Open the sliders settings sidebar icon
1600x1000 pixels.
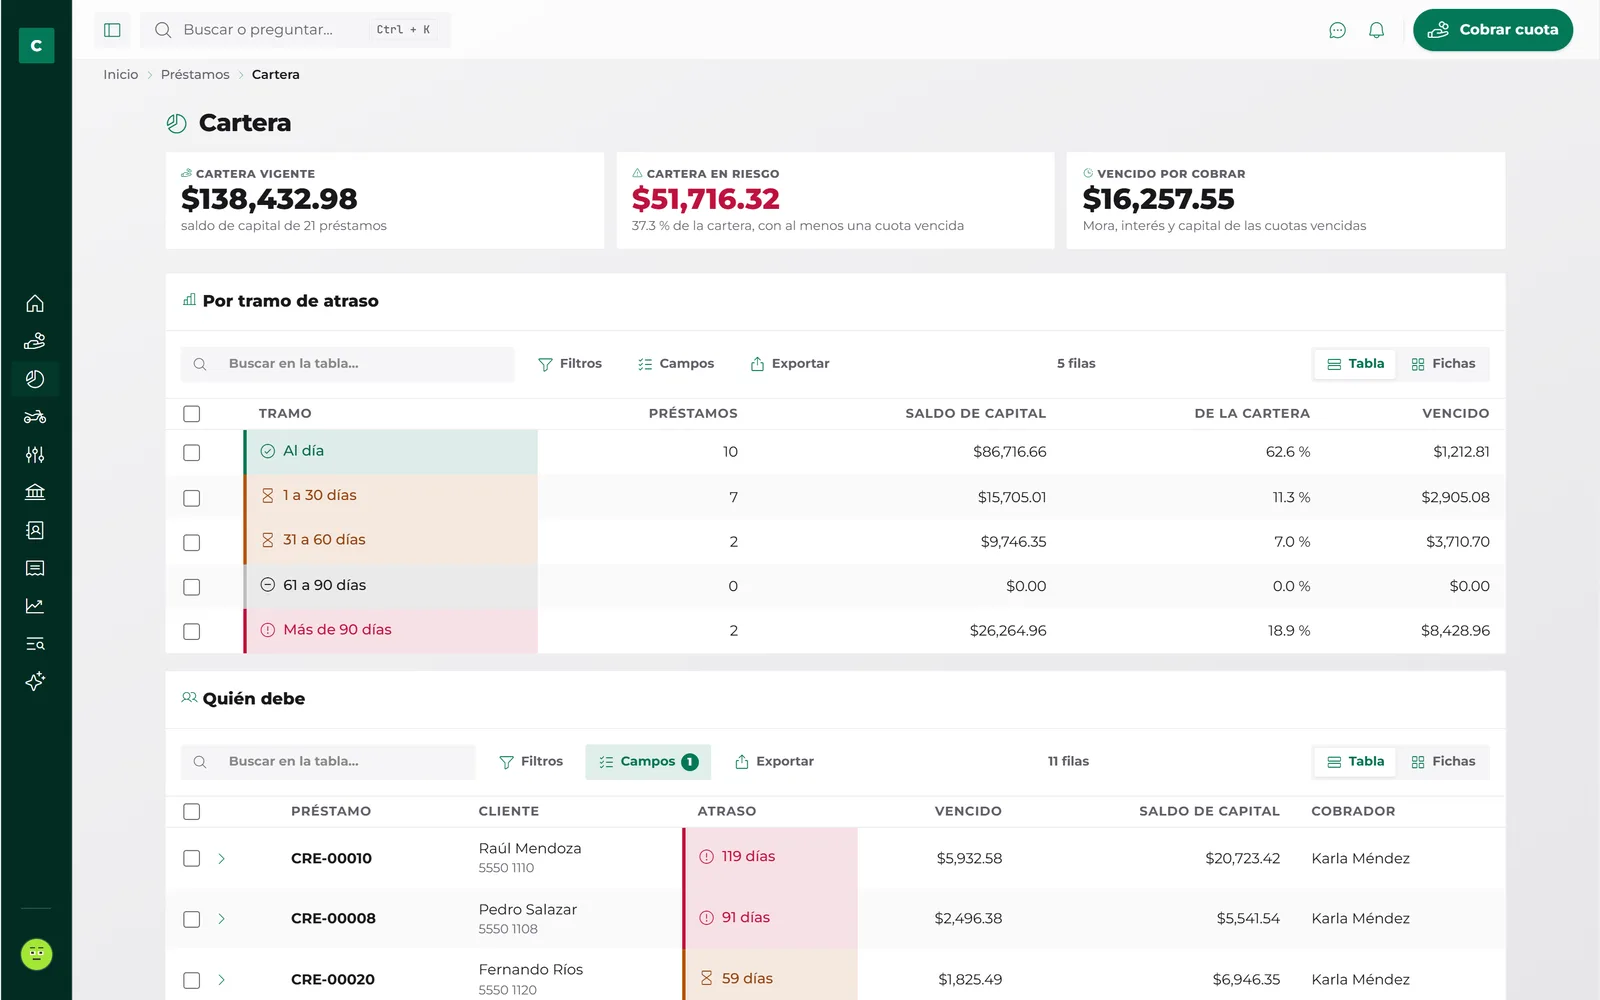(x=35, y=455)
